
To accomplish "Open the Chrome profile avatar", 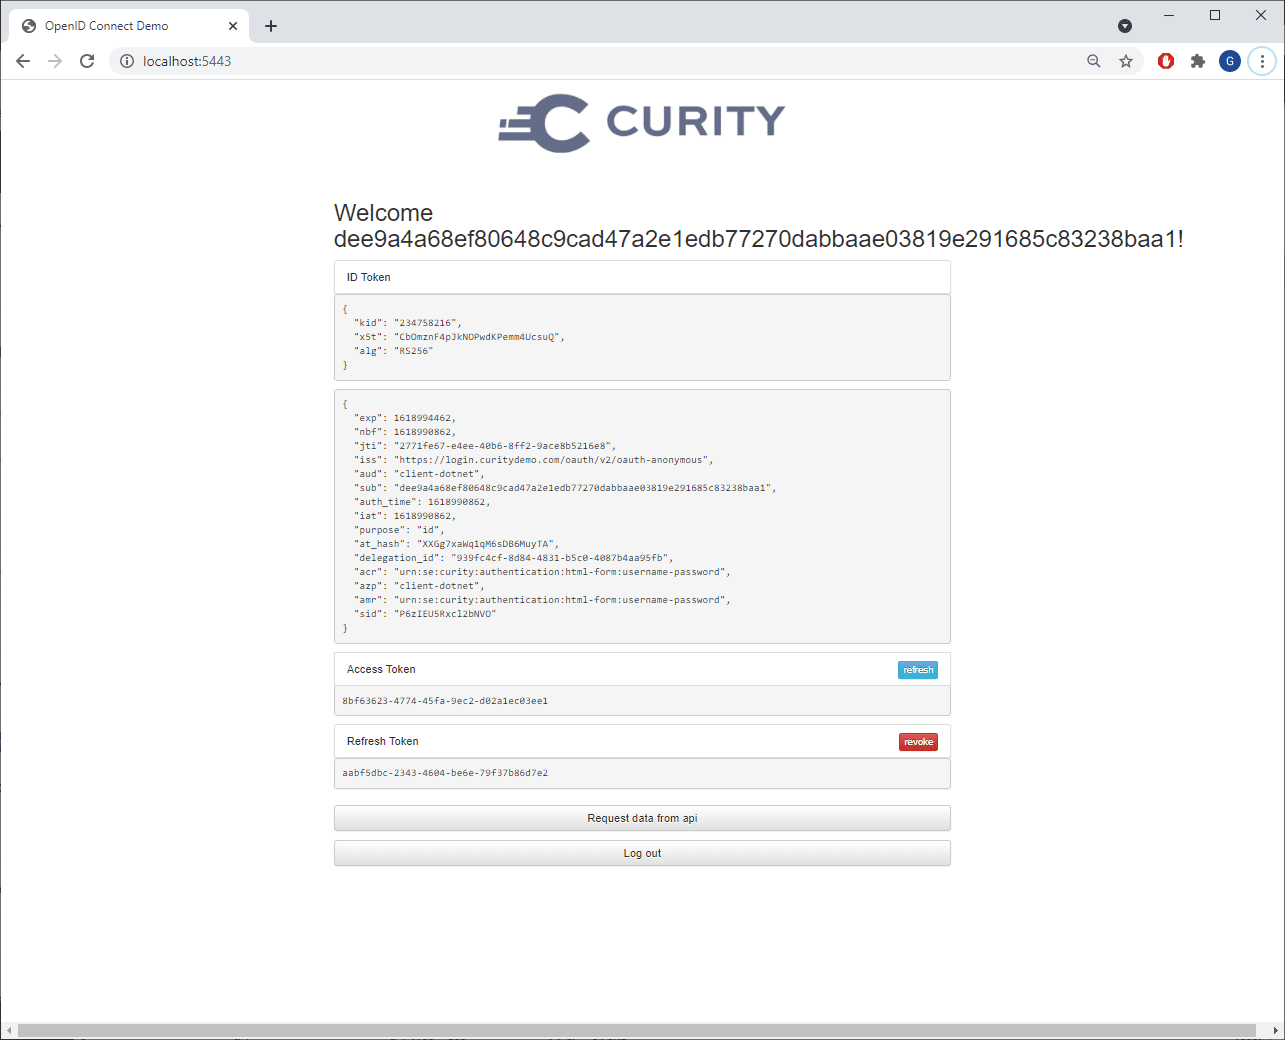I will [x=1230, y=61].
